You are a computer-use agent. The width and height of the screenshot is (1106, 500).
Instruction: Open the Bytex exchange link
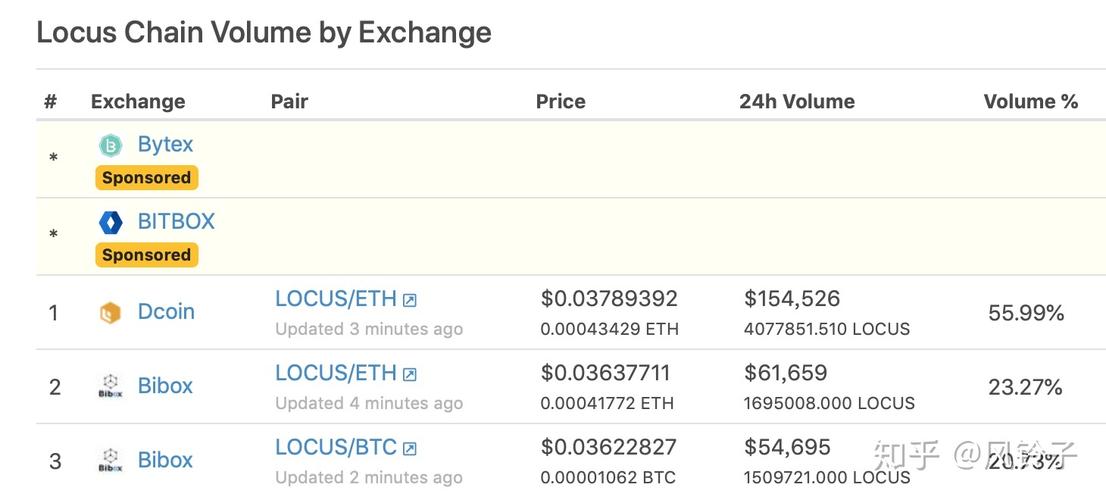(165, 145)
